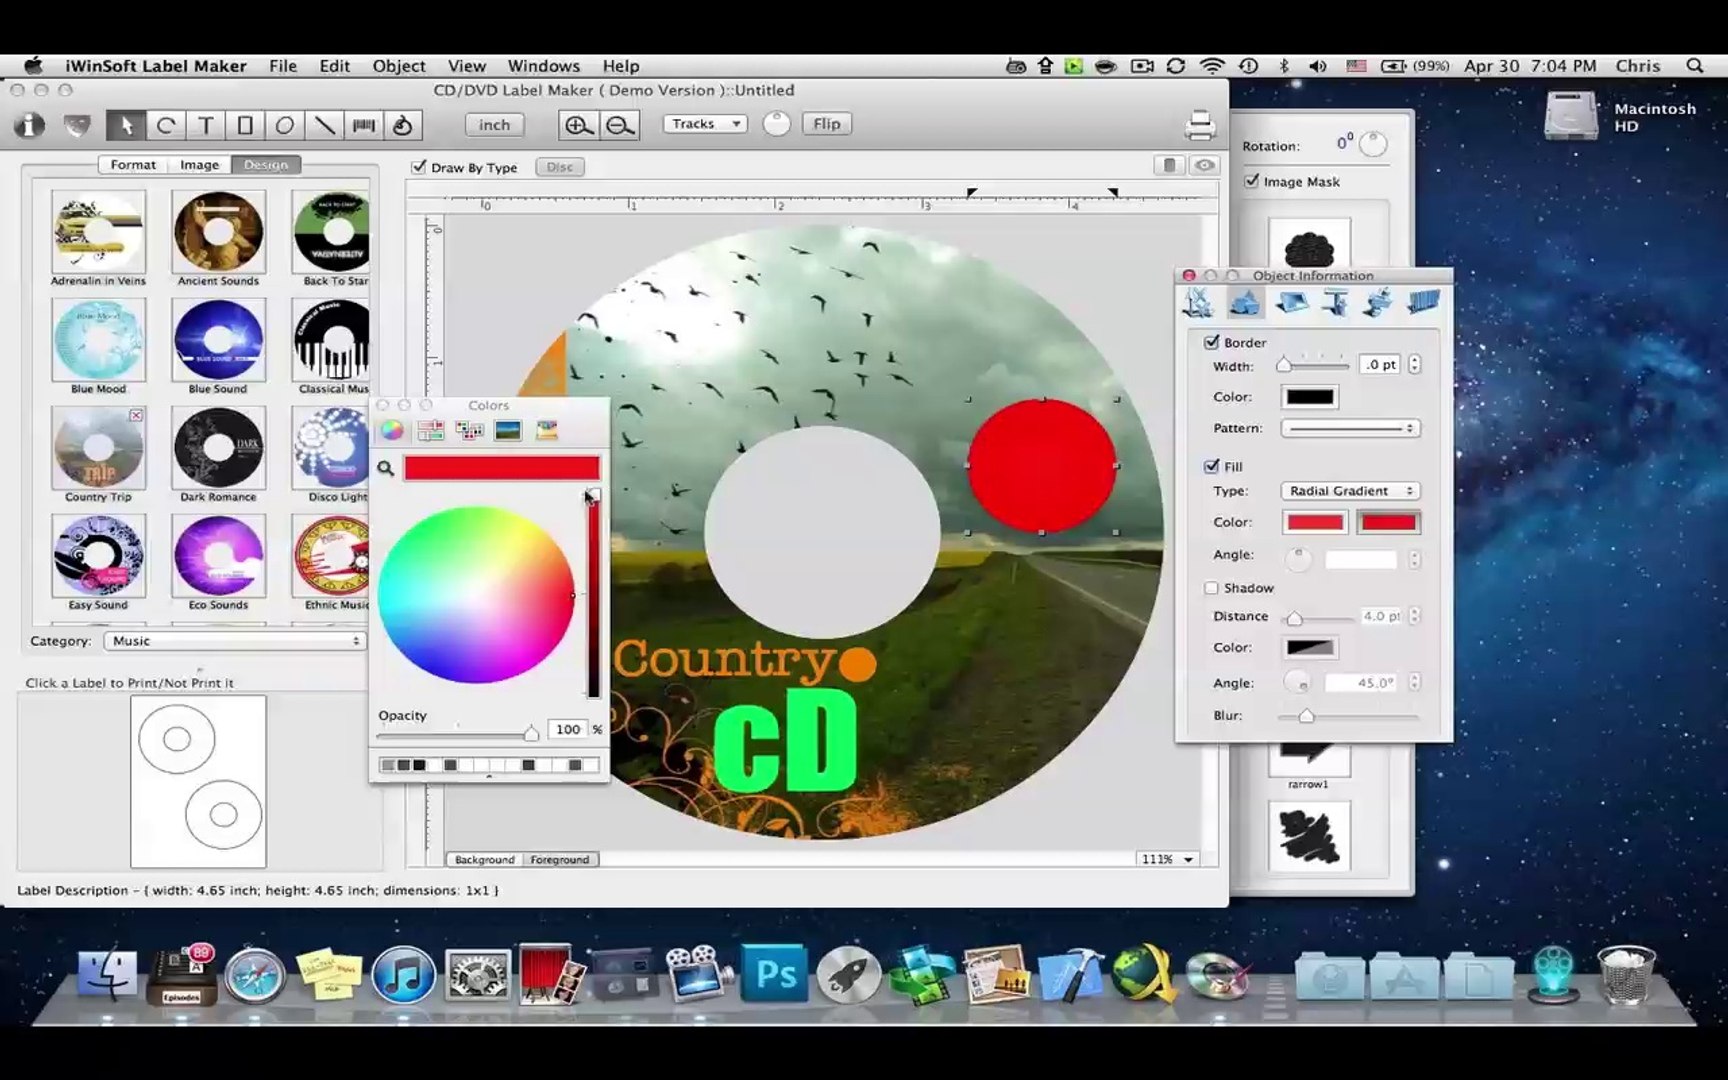
Task: Open the Category Music dropdown
Action: pyautogui.click(x=234, y=641)
